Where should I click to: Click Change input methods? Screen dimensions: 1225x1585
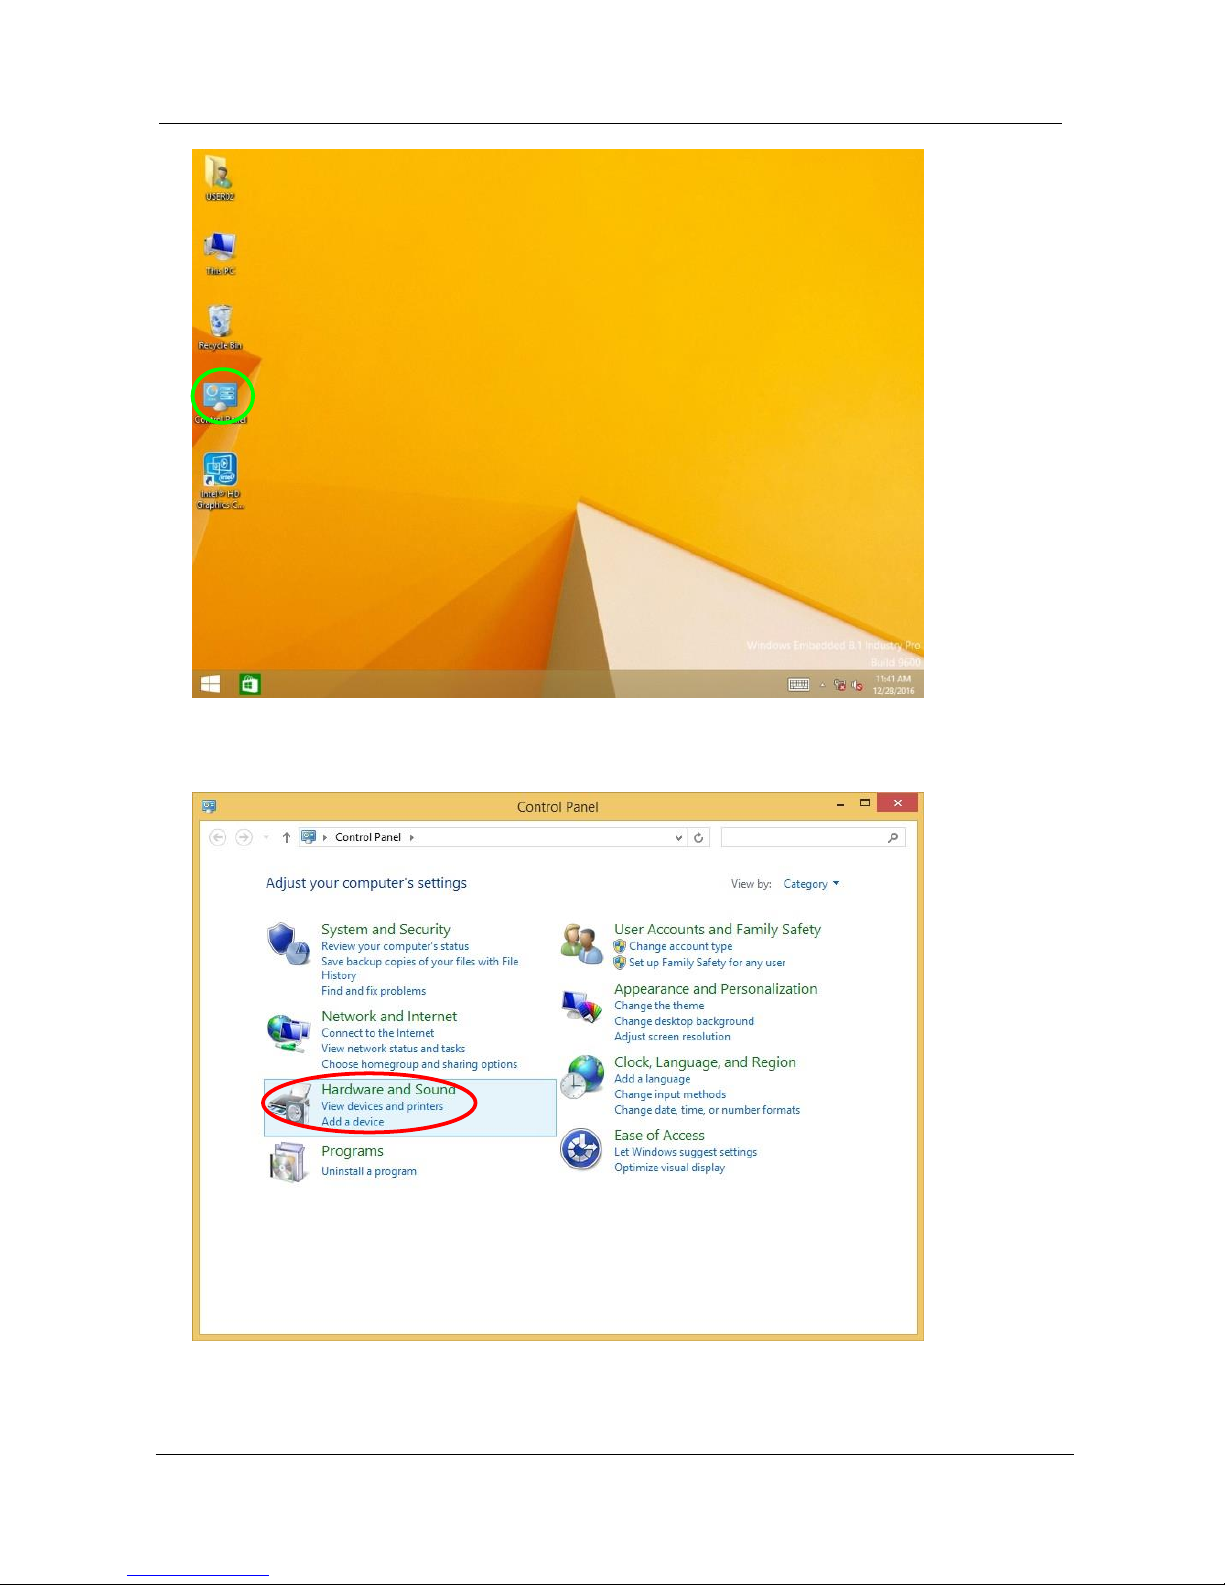click(670, 1095)
